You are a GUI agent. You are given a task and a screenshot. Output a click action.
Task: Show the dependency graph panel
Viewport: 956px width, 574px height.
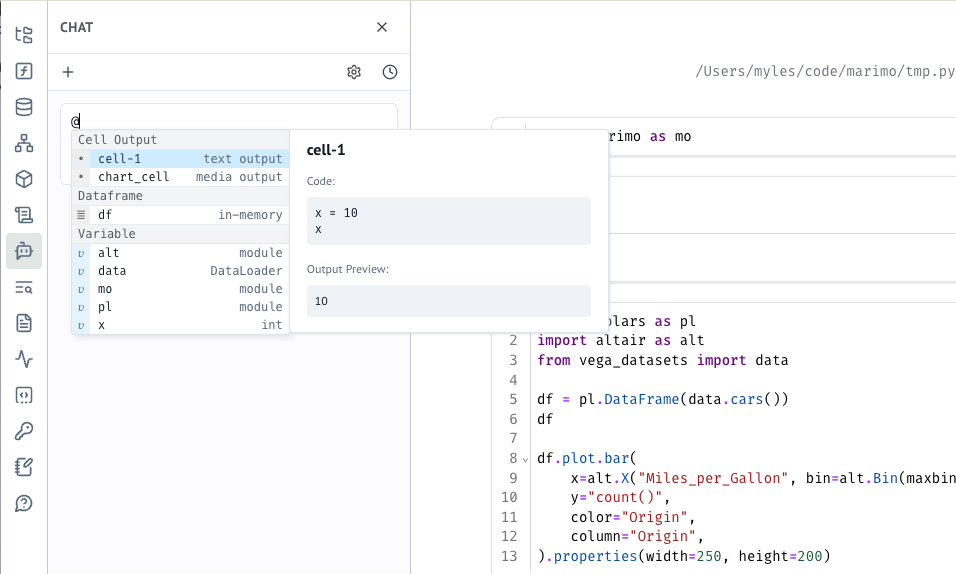(24, 143)
